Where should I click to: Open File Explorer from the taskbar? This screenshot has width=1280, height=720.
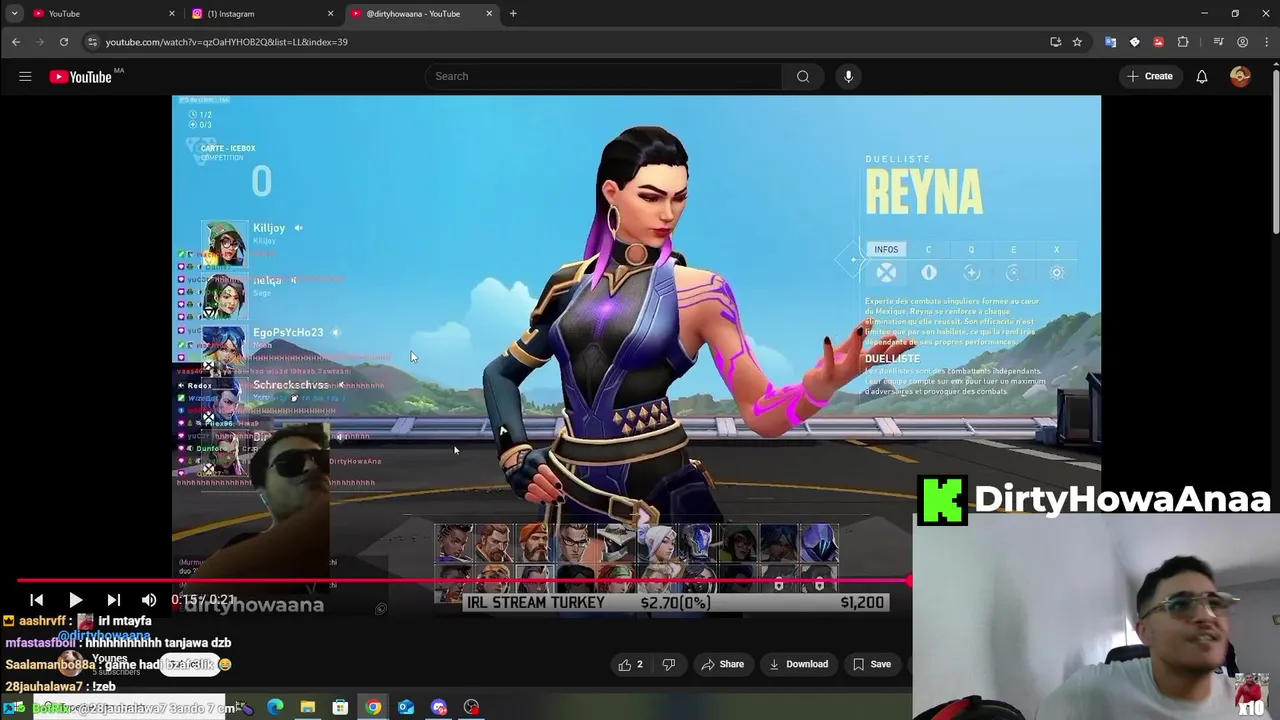308,707
